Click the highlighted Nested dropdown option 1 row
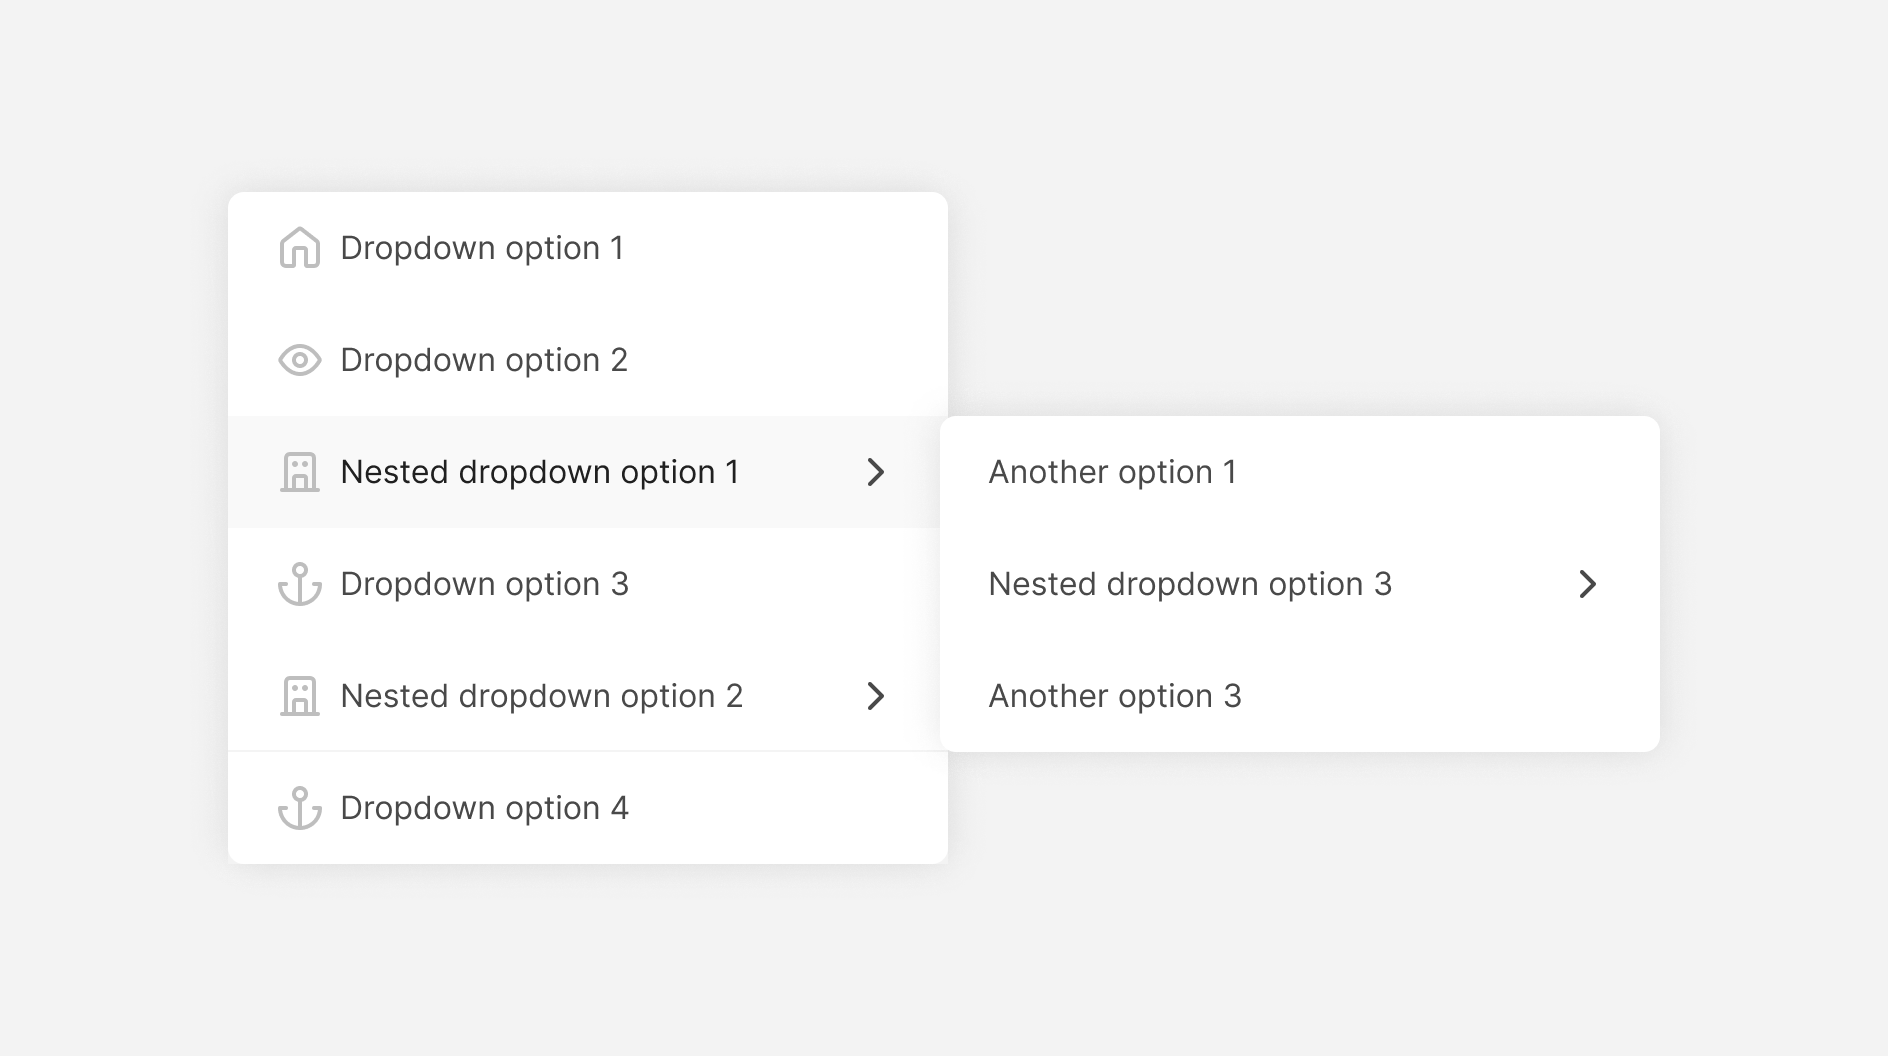This screenshot has height=1056, width=1888. tap(540, 472)
